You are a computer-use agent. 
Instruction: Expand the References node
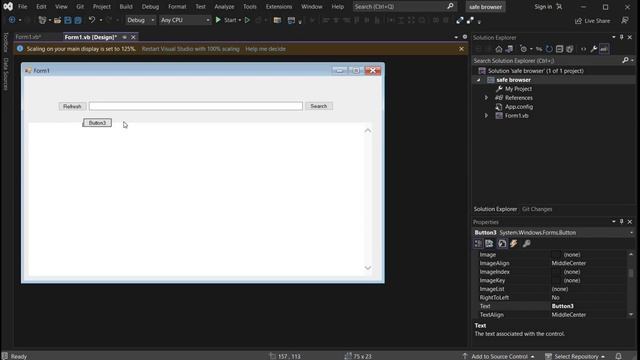pos(486,98)
